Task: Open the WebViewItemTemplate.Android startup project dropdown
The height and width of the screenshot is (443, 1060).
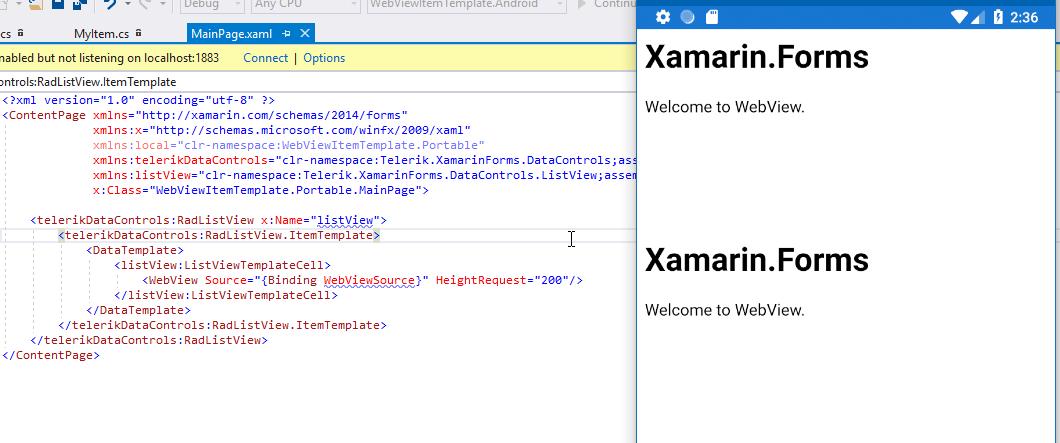Action: (466, 5)
